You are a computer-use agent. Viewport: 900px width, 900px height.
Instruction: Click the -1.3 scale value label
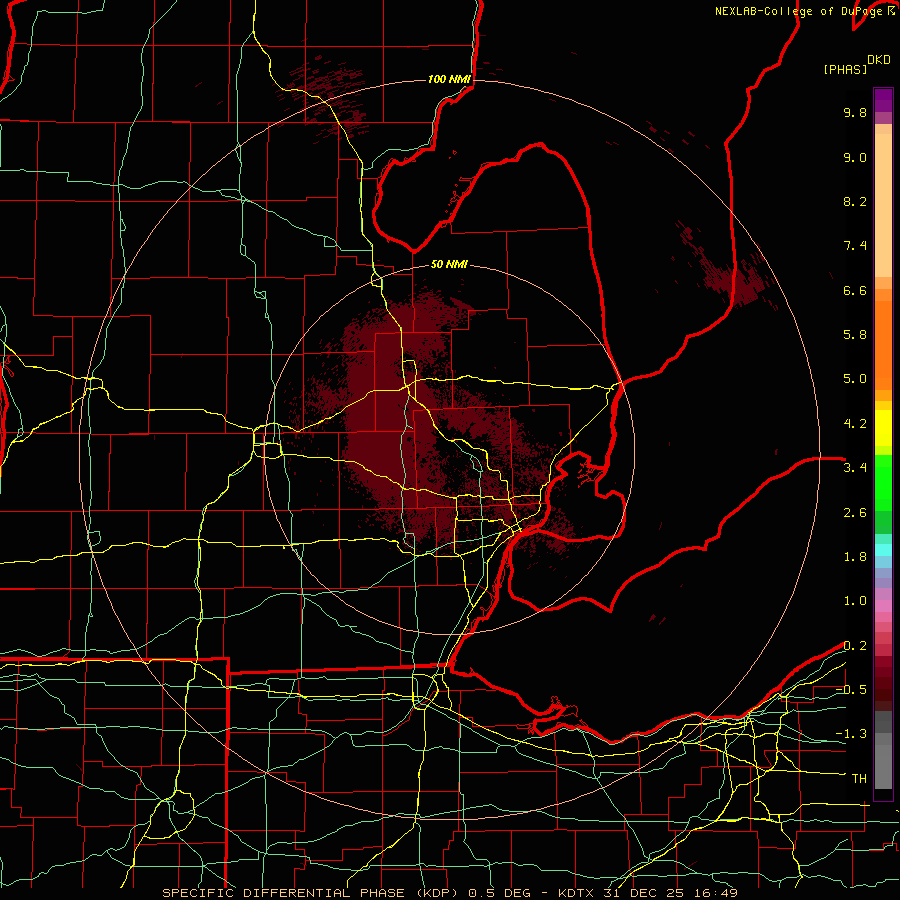click(851, 734)
